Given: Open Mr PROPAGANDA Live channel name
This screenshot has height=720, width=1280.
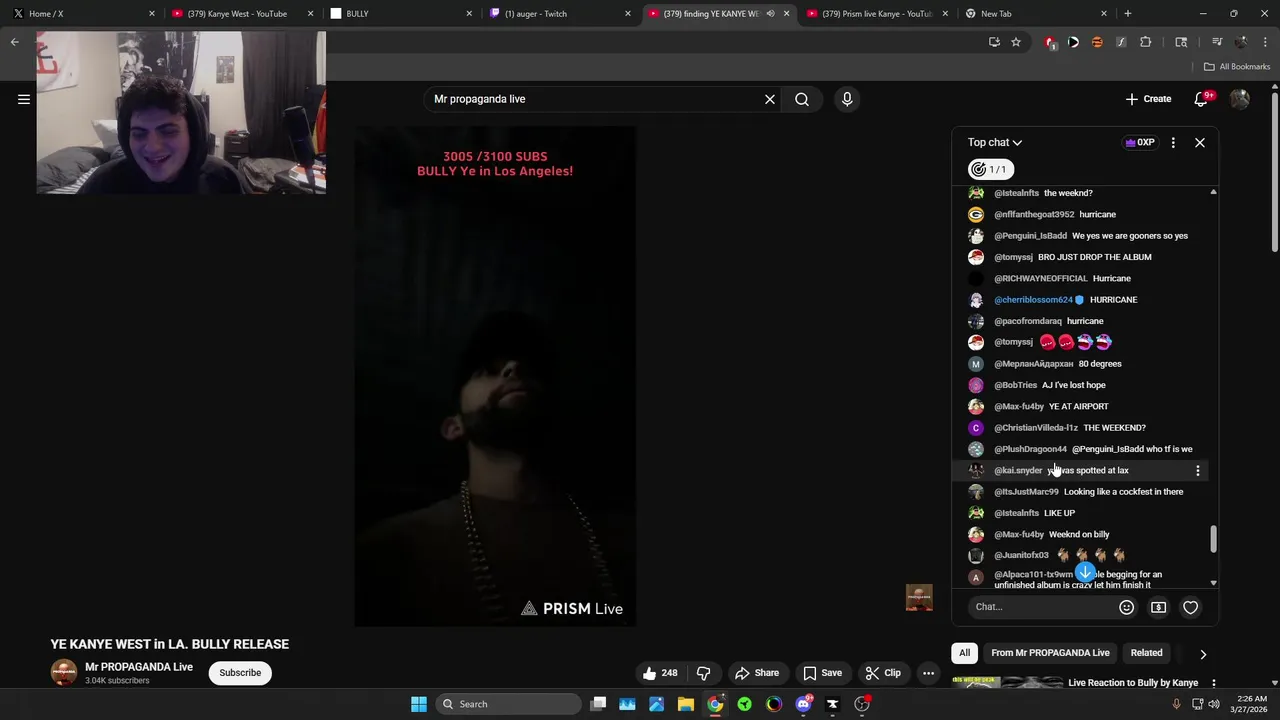Looking at the screenshot, I should pyautogui.click(x=139, y=667).
